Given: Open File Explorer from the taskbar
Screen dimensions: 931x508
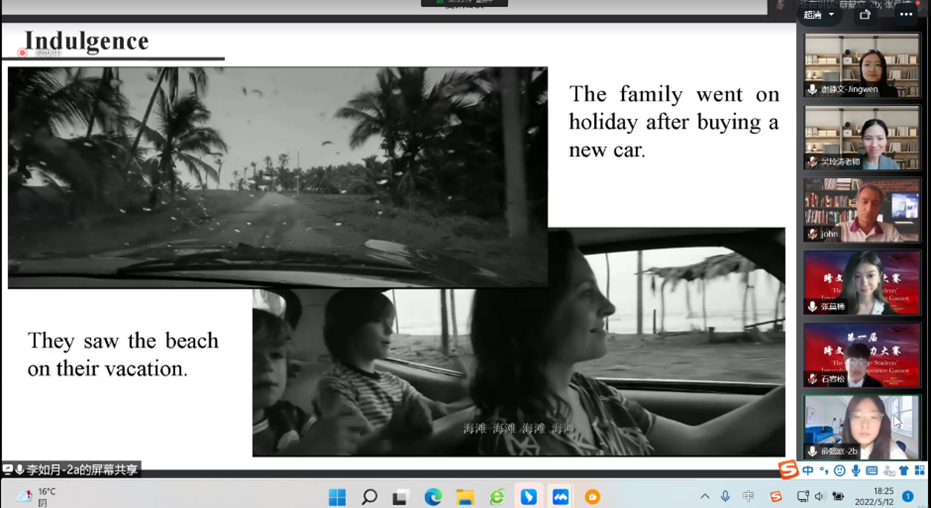Looking at the screenshot, I should pos(465,496).
